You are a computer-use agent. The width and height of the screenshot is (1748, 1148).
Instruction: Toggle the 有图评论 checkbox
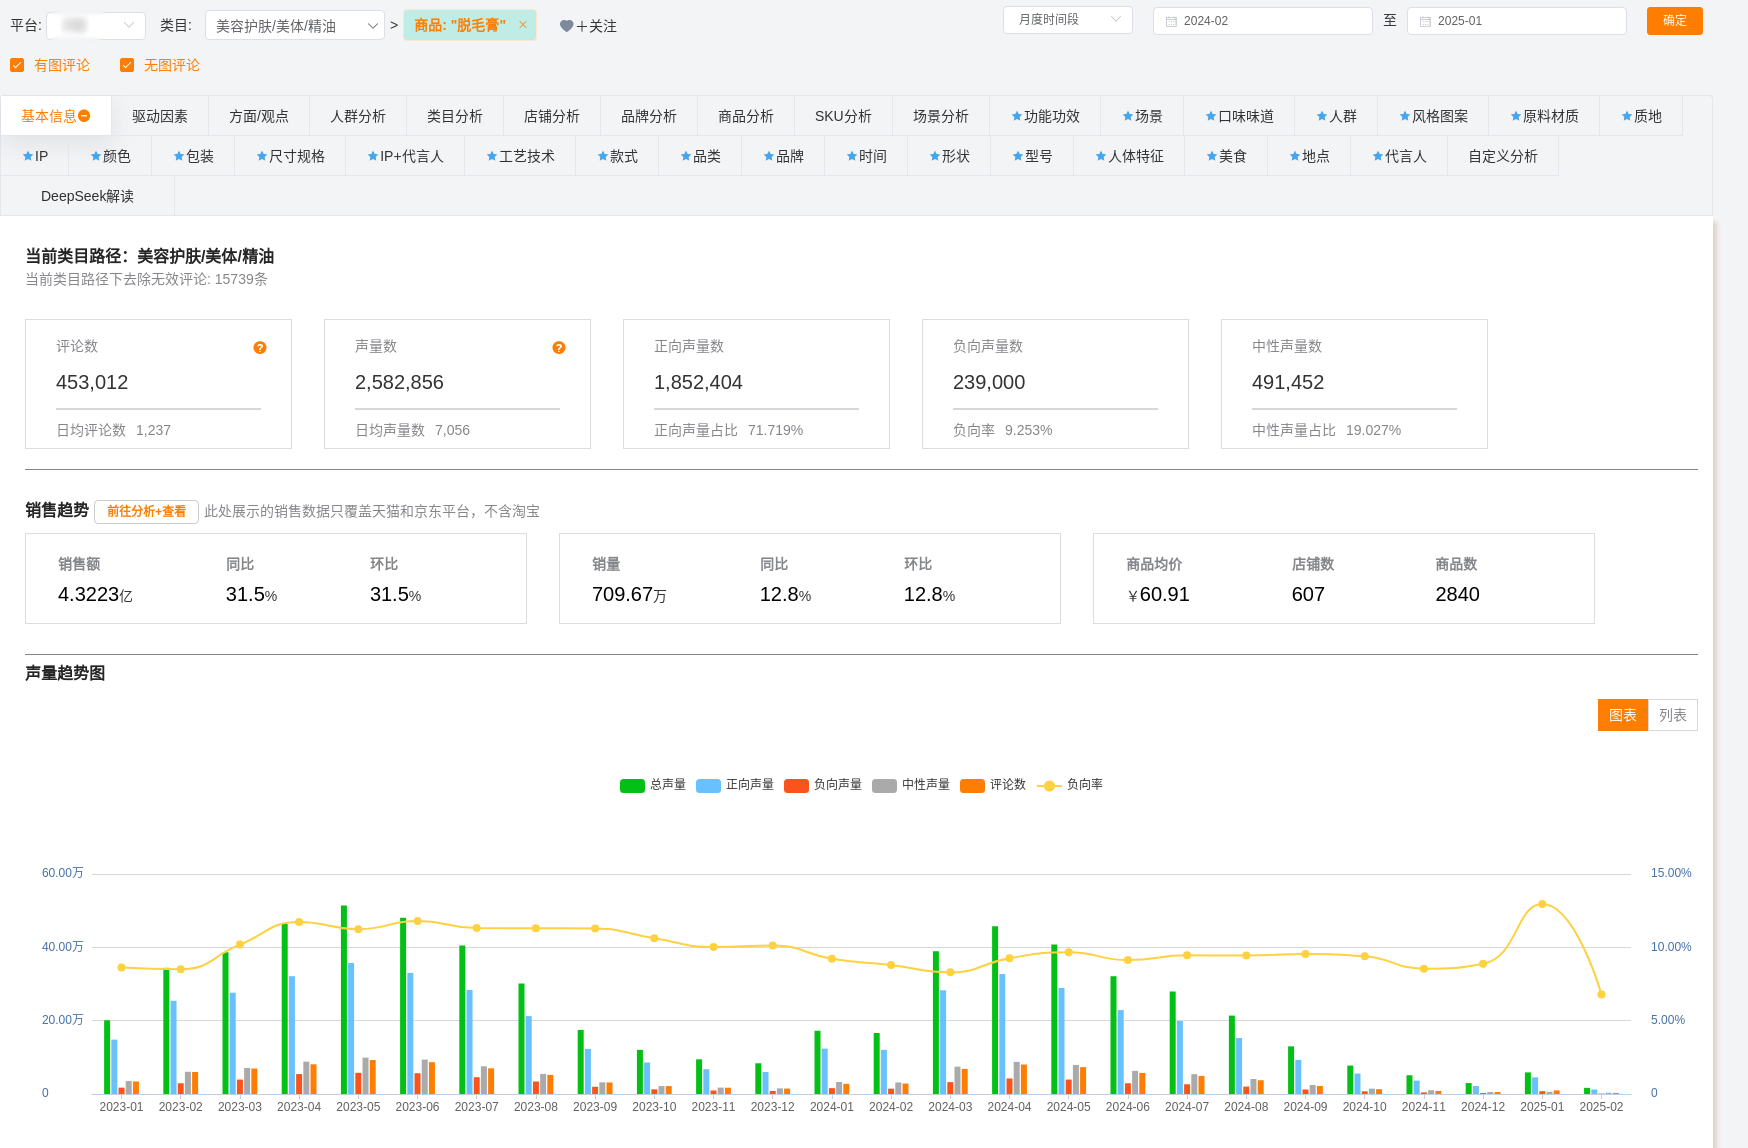[17, 65]
